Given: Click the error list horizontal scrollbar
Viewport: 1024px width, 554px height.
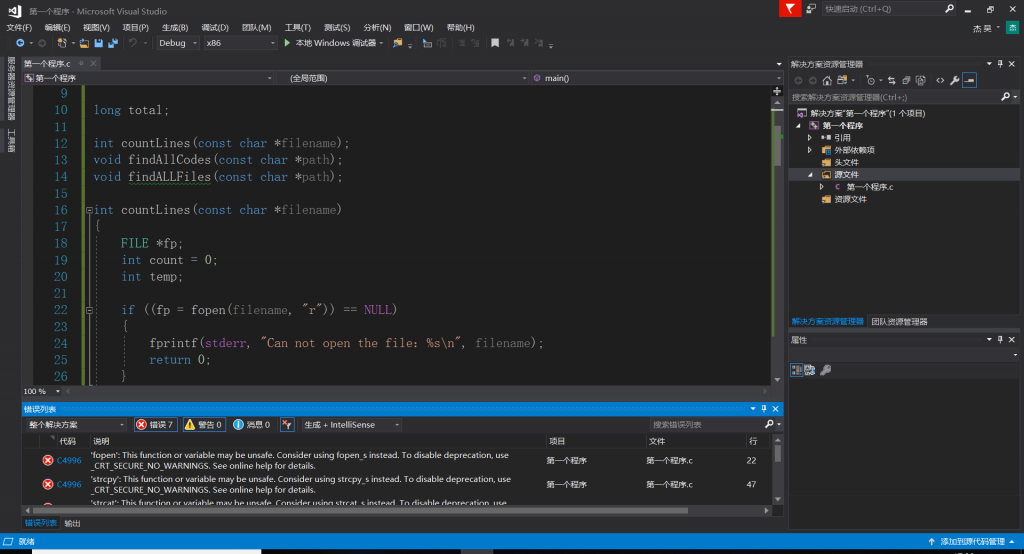Looking at the screenshot, I should [x=359, y=510].
